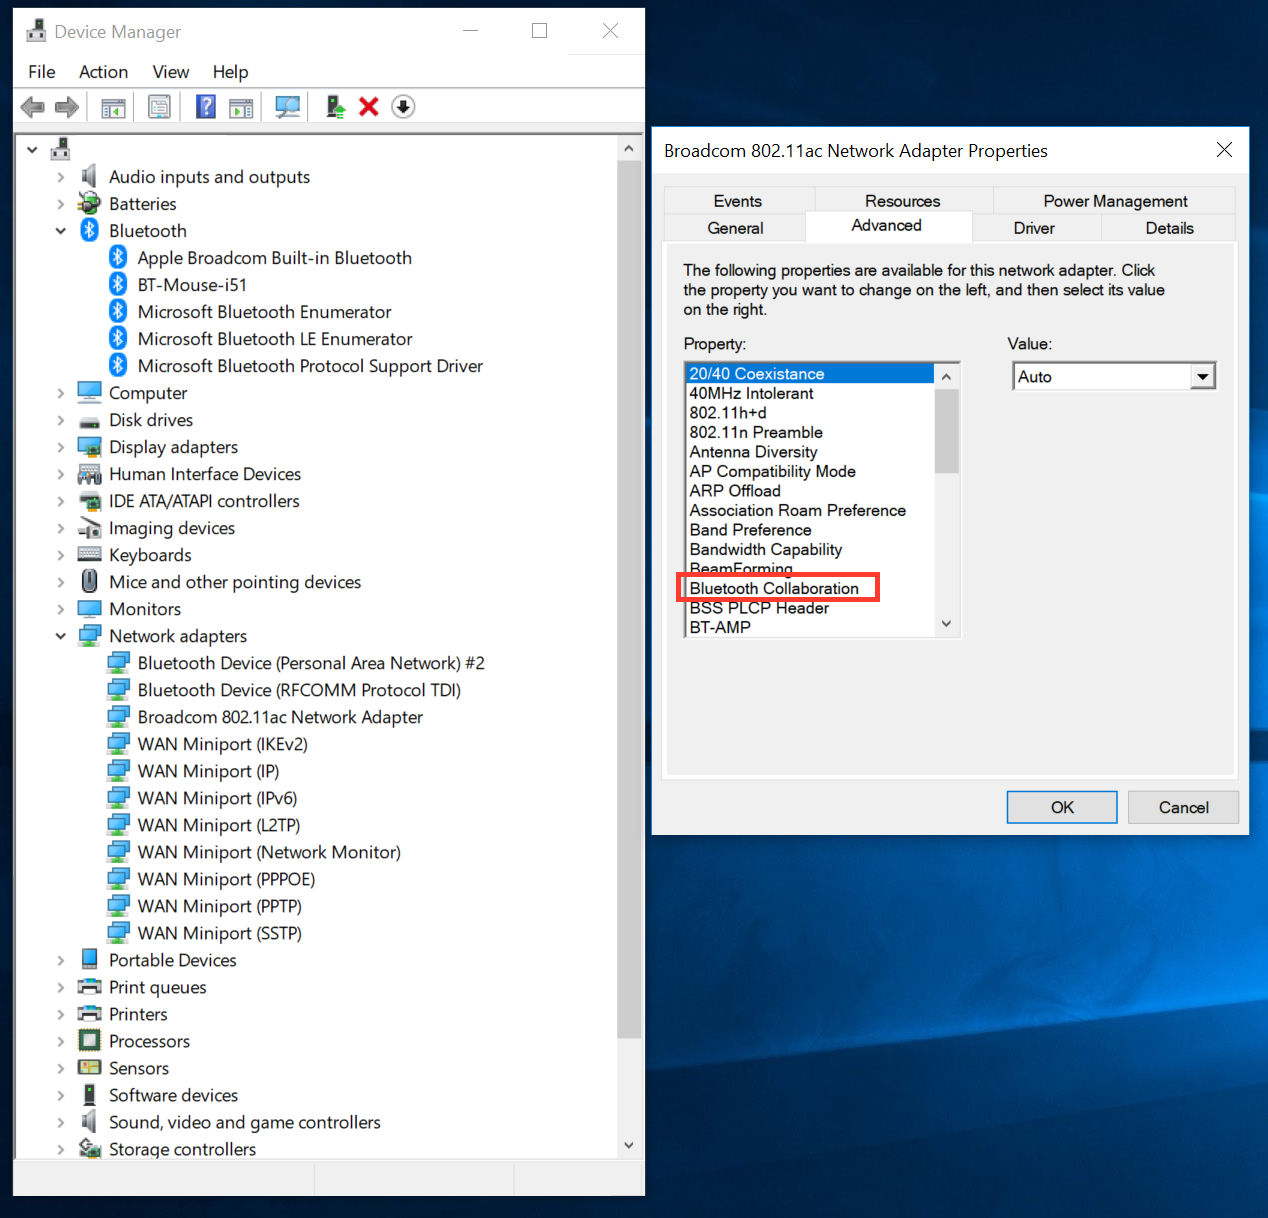
Task: Click the Disable device down-arrow icon
Action: (403, 106)
